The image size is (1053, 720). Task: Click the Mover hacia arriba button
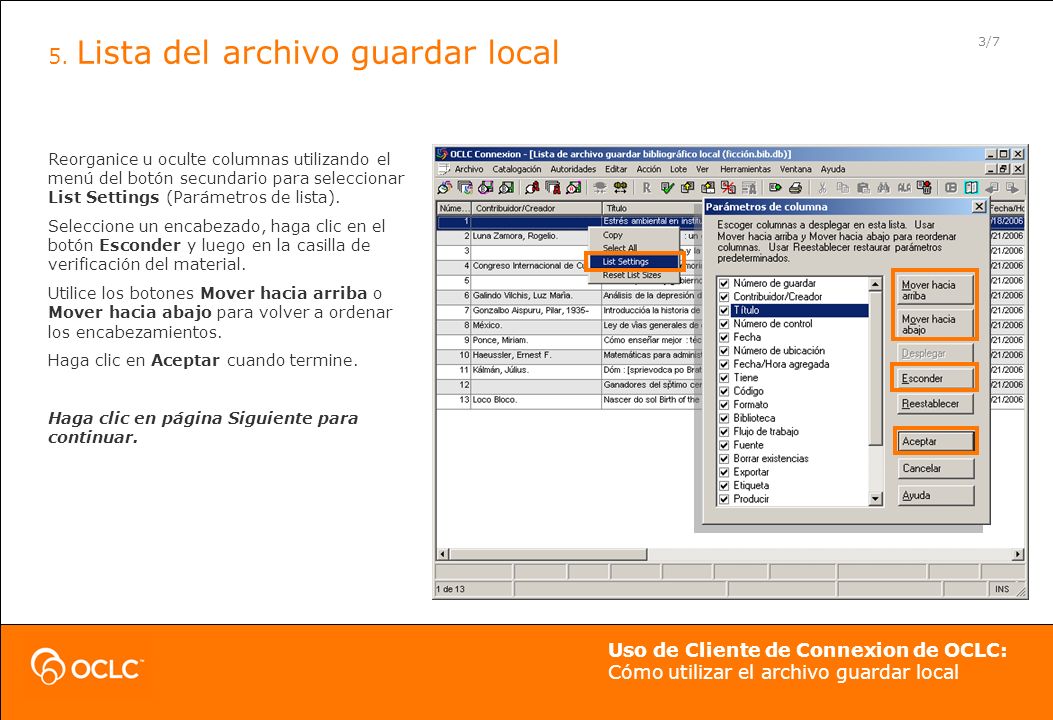(x=935, y=290)
